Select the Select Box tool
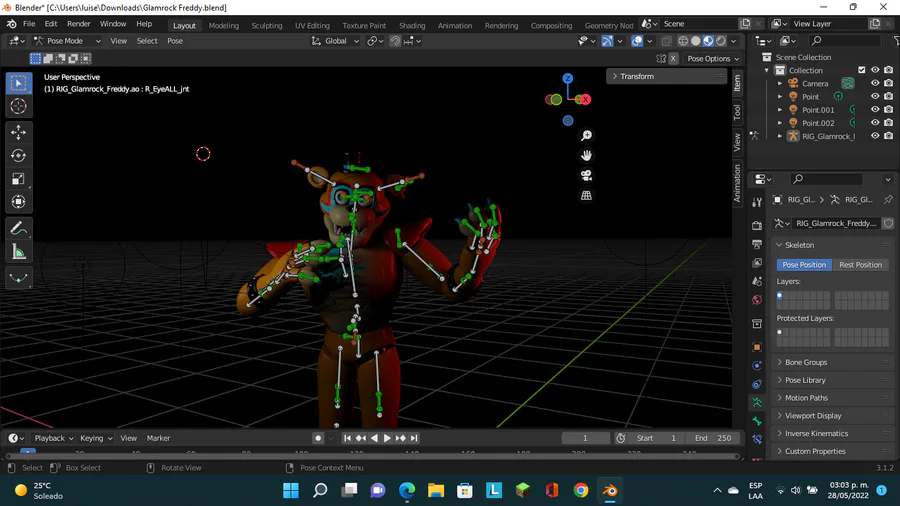900x506 pixels. coord(18,83)
